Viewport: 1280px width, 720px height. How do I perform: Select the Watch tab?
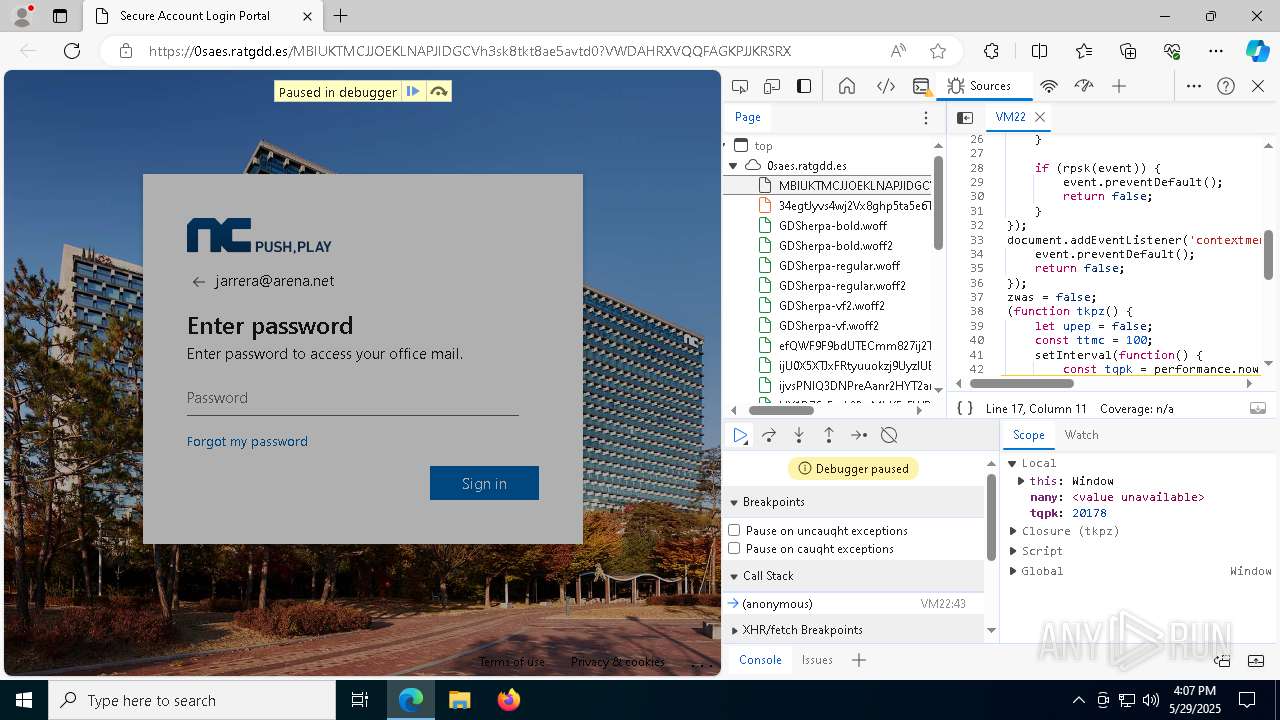[x=1081, y=435]
